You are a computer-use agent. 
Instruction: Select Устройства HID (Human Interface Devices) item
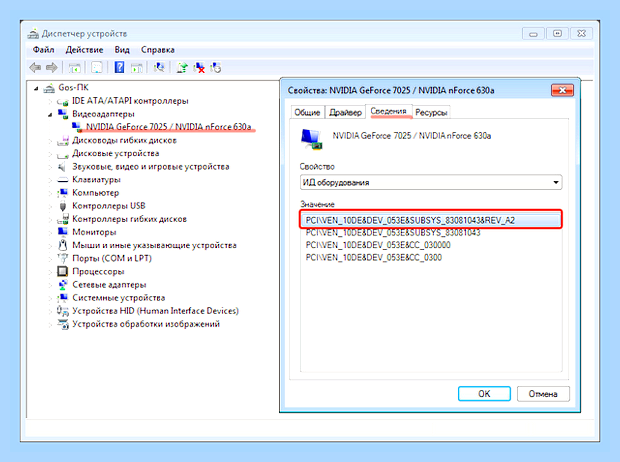pyautogui.click(x=155, y=311)
